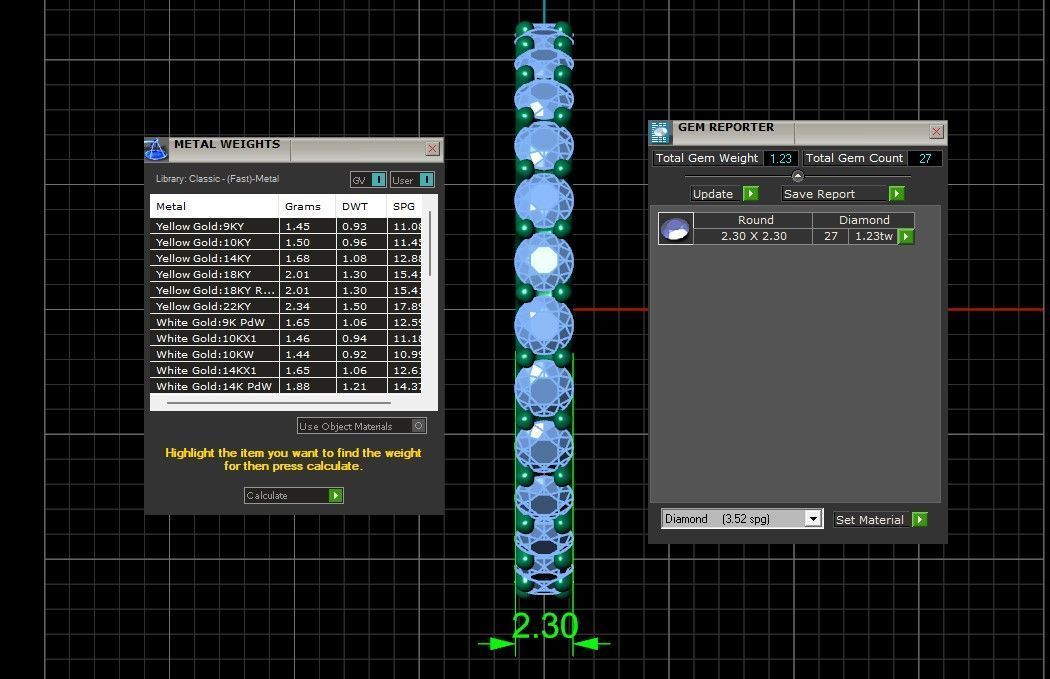Close the Metal Weights panel
The width and height of the screenshot is (1050, 679).
433,149
